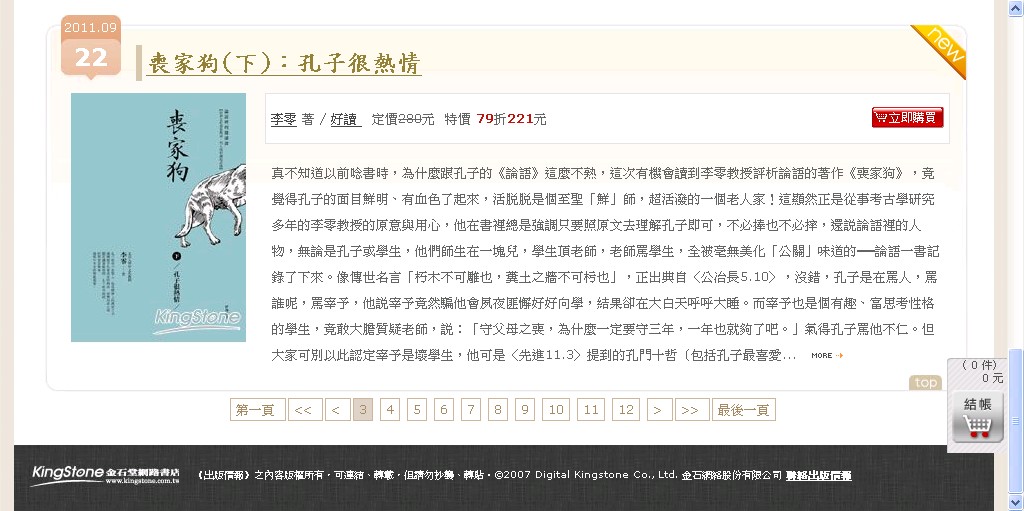
Task: Go to page 11
Action: tap(591, 410)
